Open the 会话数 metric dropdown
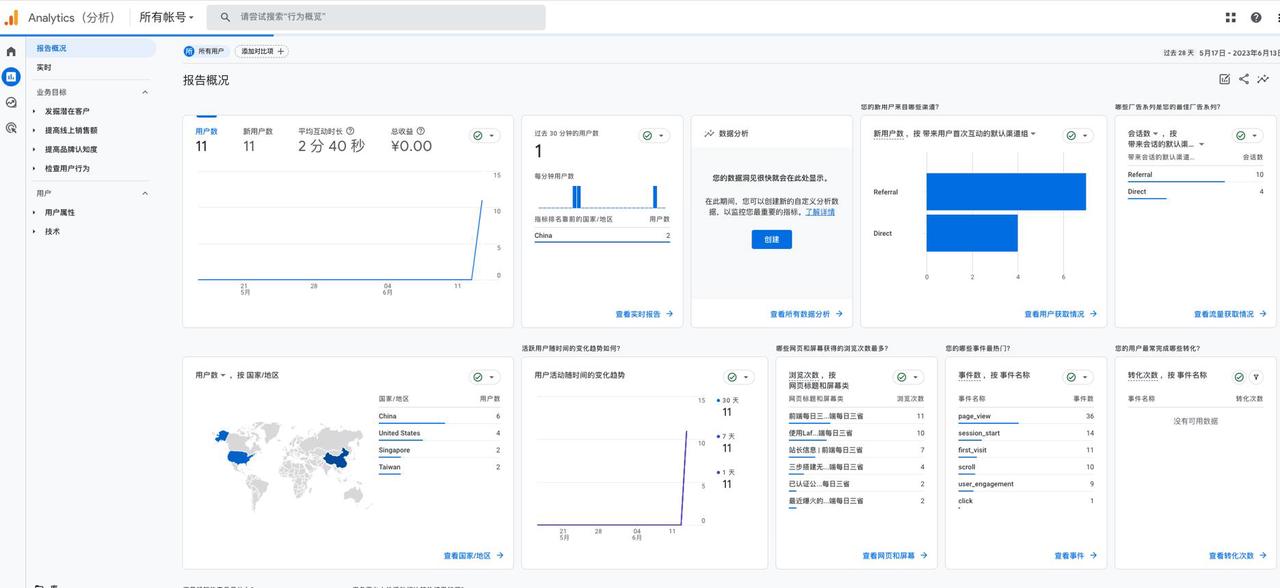 point(1143,133)
